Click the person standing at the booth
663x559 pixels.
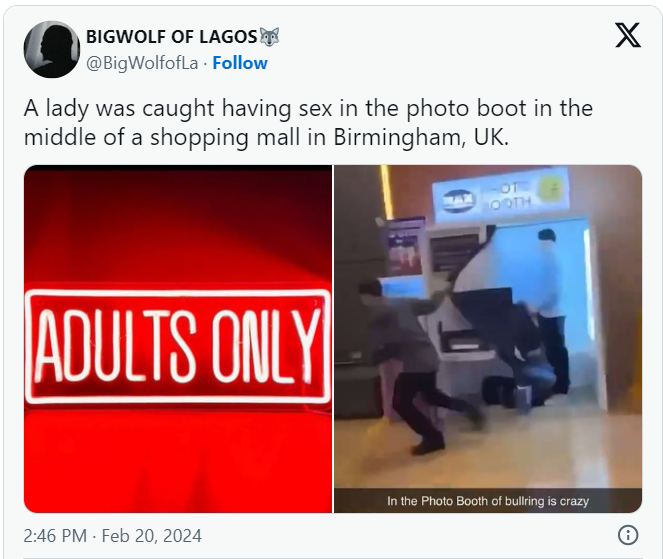pyautogui.click(x=553, y=311)
